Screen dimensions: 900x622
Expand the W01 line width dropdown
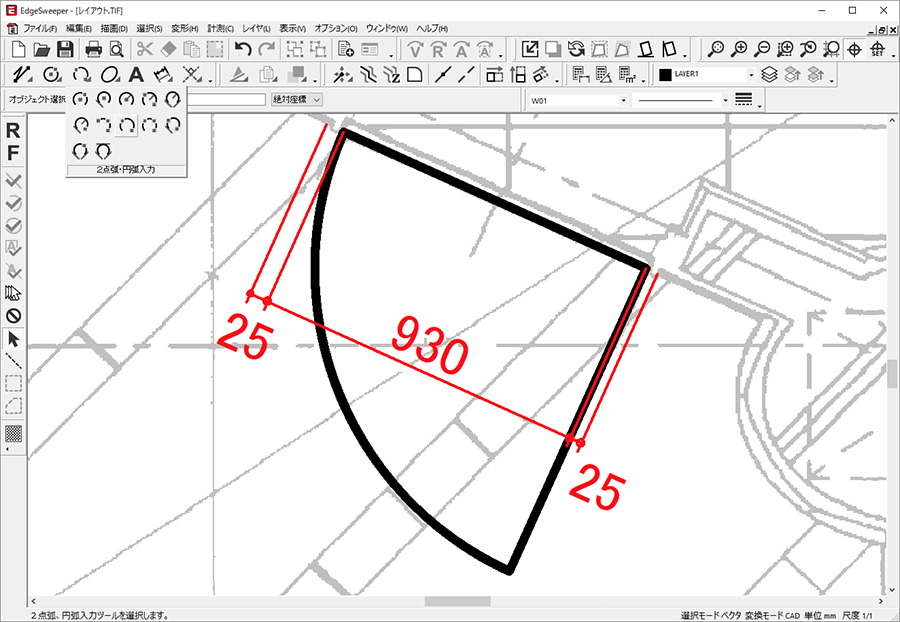tap(623, 100)
